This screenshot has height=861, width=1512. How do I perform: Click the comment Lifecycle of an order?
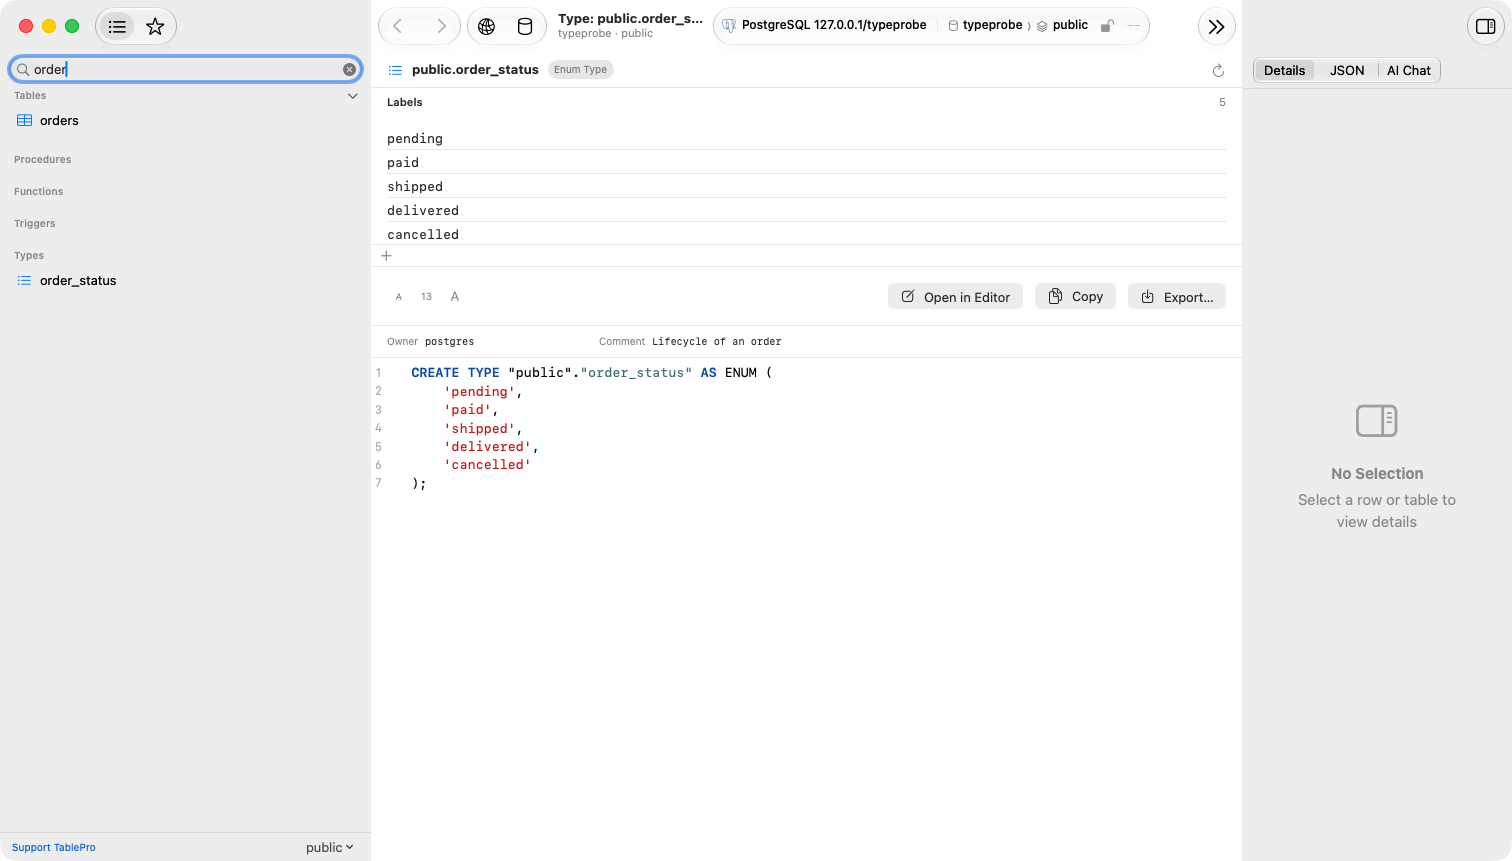click(x=716, y=342)
